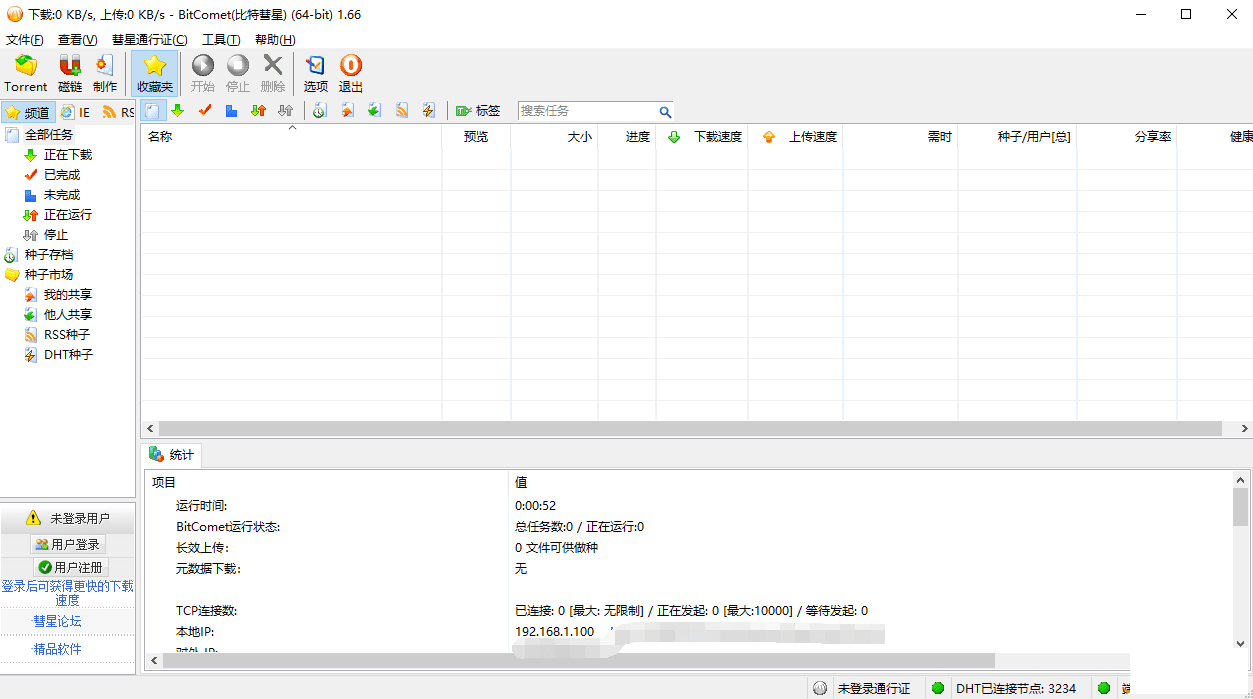Open the 彗星论坛 link
This screenshot has width=1253, height=699.
58,621
